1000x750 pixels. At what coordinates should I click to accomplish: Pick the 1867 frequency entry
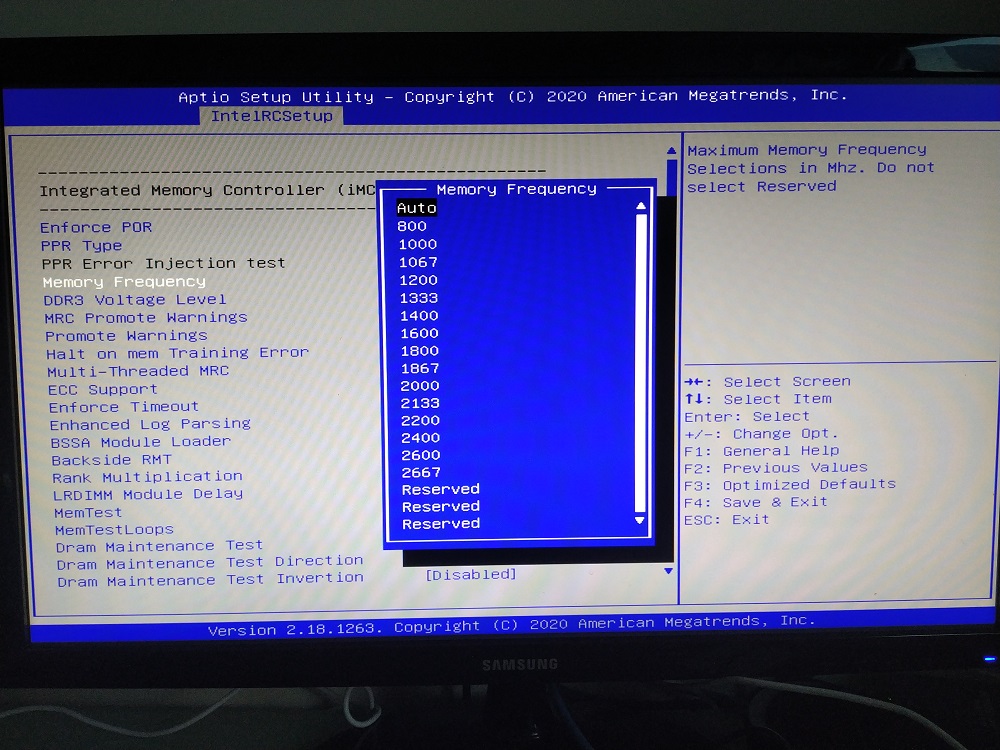(x=420, y=368)
